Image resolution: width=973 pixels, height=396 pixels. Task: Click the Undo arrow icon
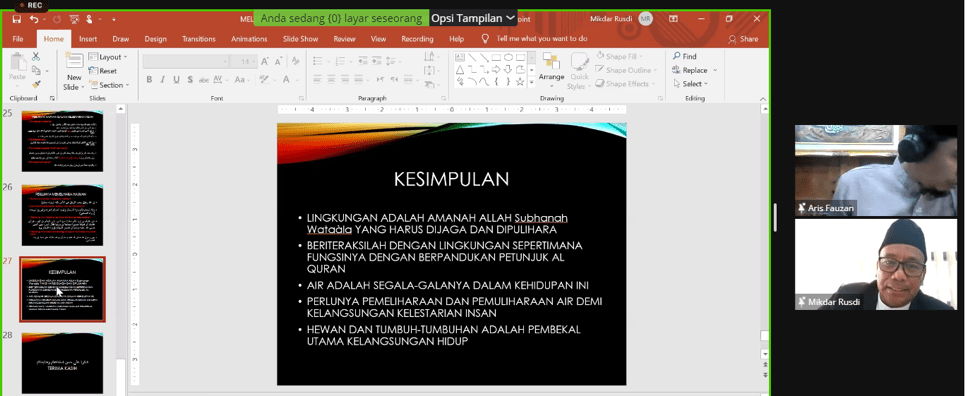click(x=34, y=19)
